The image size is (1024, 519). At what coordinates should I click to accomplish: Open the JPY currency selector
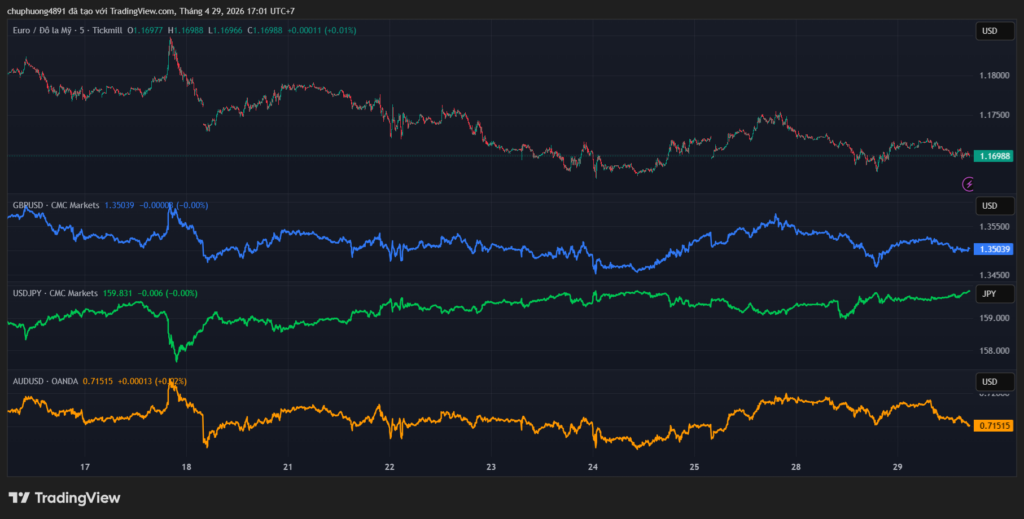pyautogui.click(x=988, y=294)
